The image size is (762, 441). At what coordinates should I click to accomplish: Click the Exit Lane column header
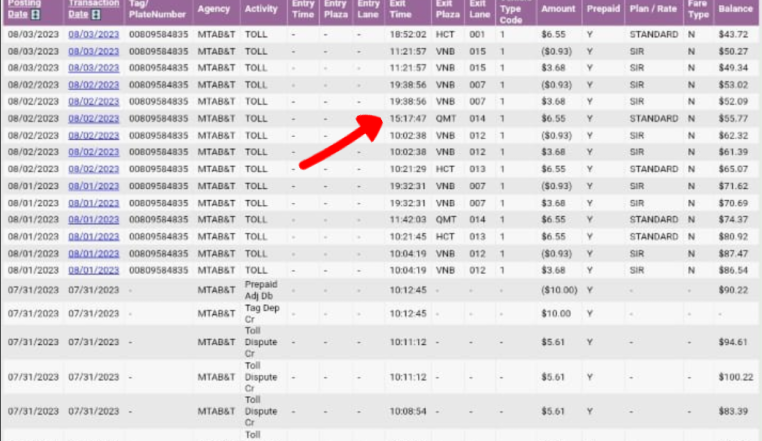480,9
